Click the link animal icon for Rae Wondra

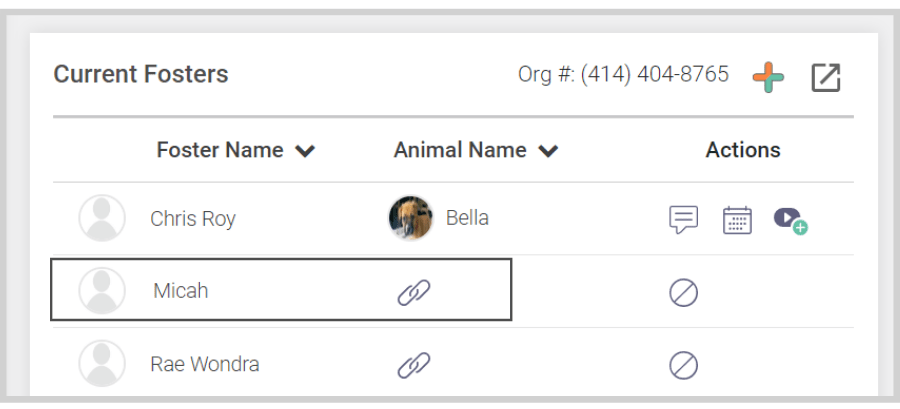[414, 365]
